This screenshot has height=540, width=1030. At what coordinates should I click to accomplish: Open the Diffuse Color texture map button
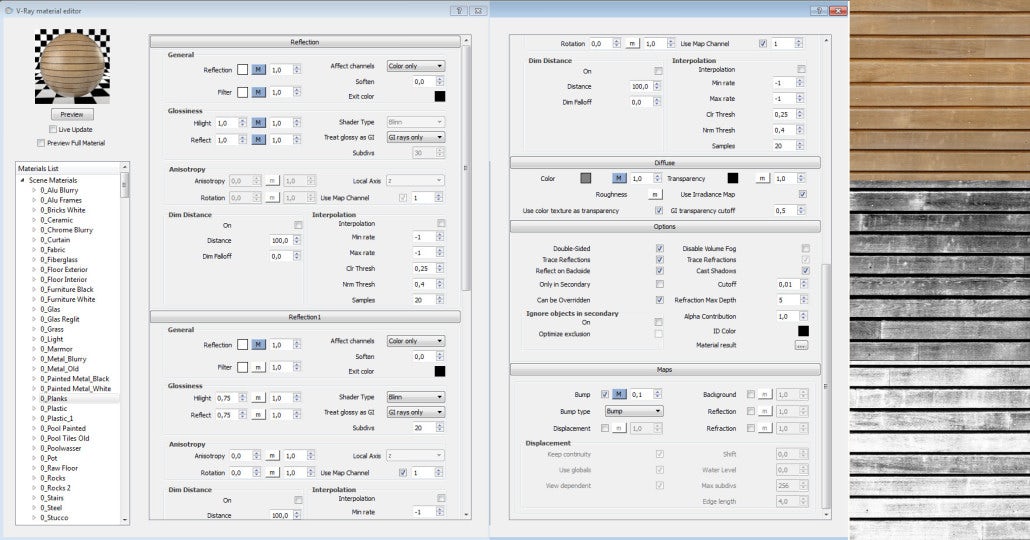pos(618,178)
